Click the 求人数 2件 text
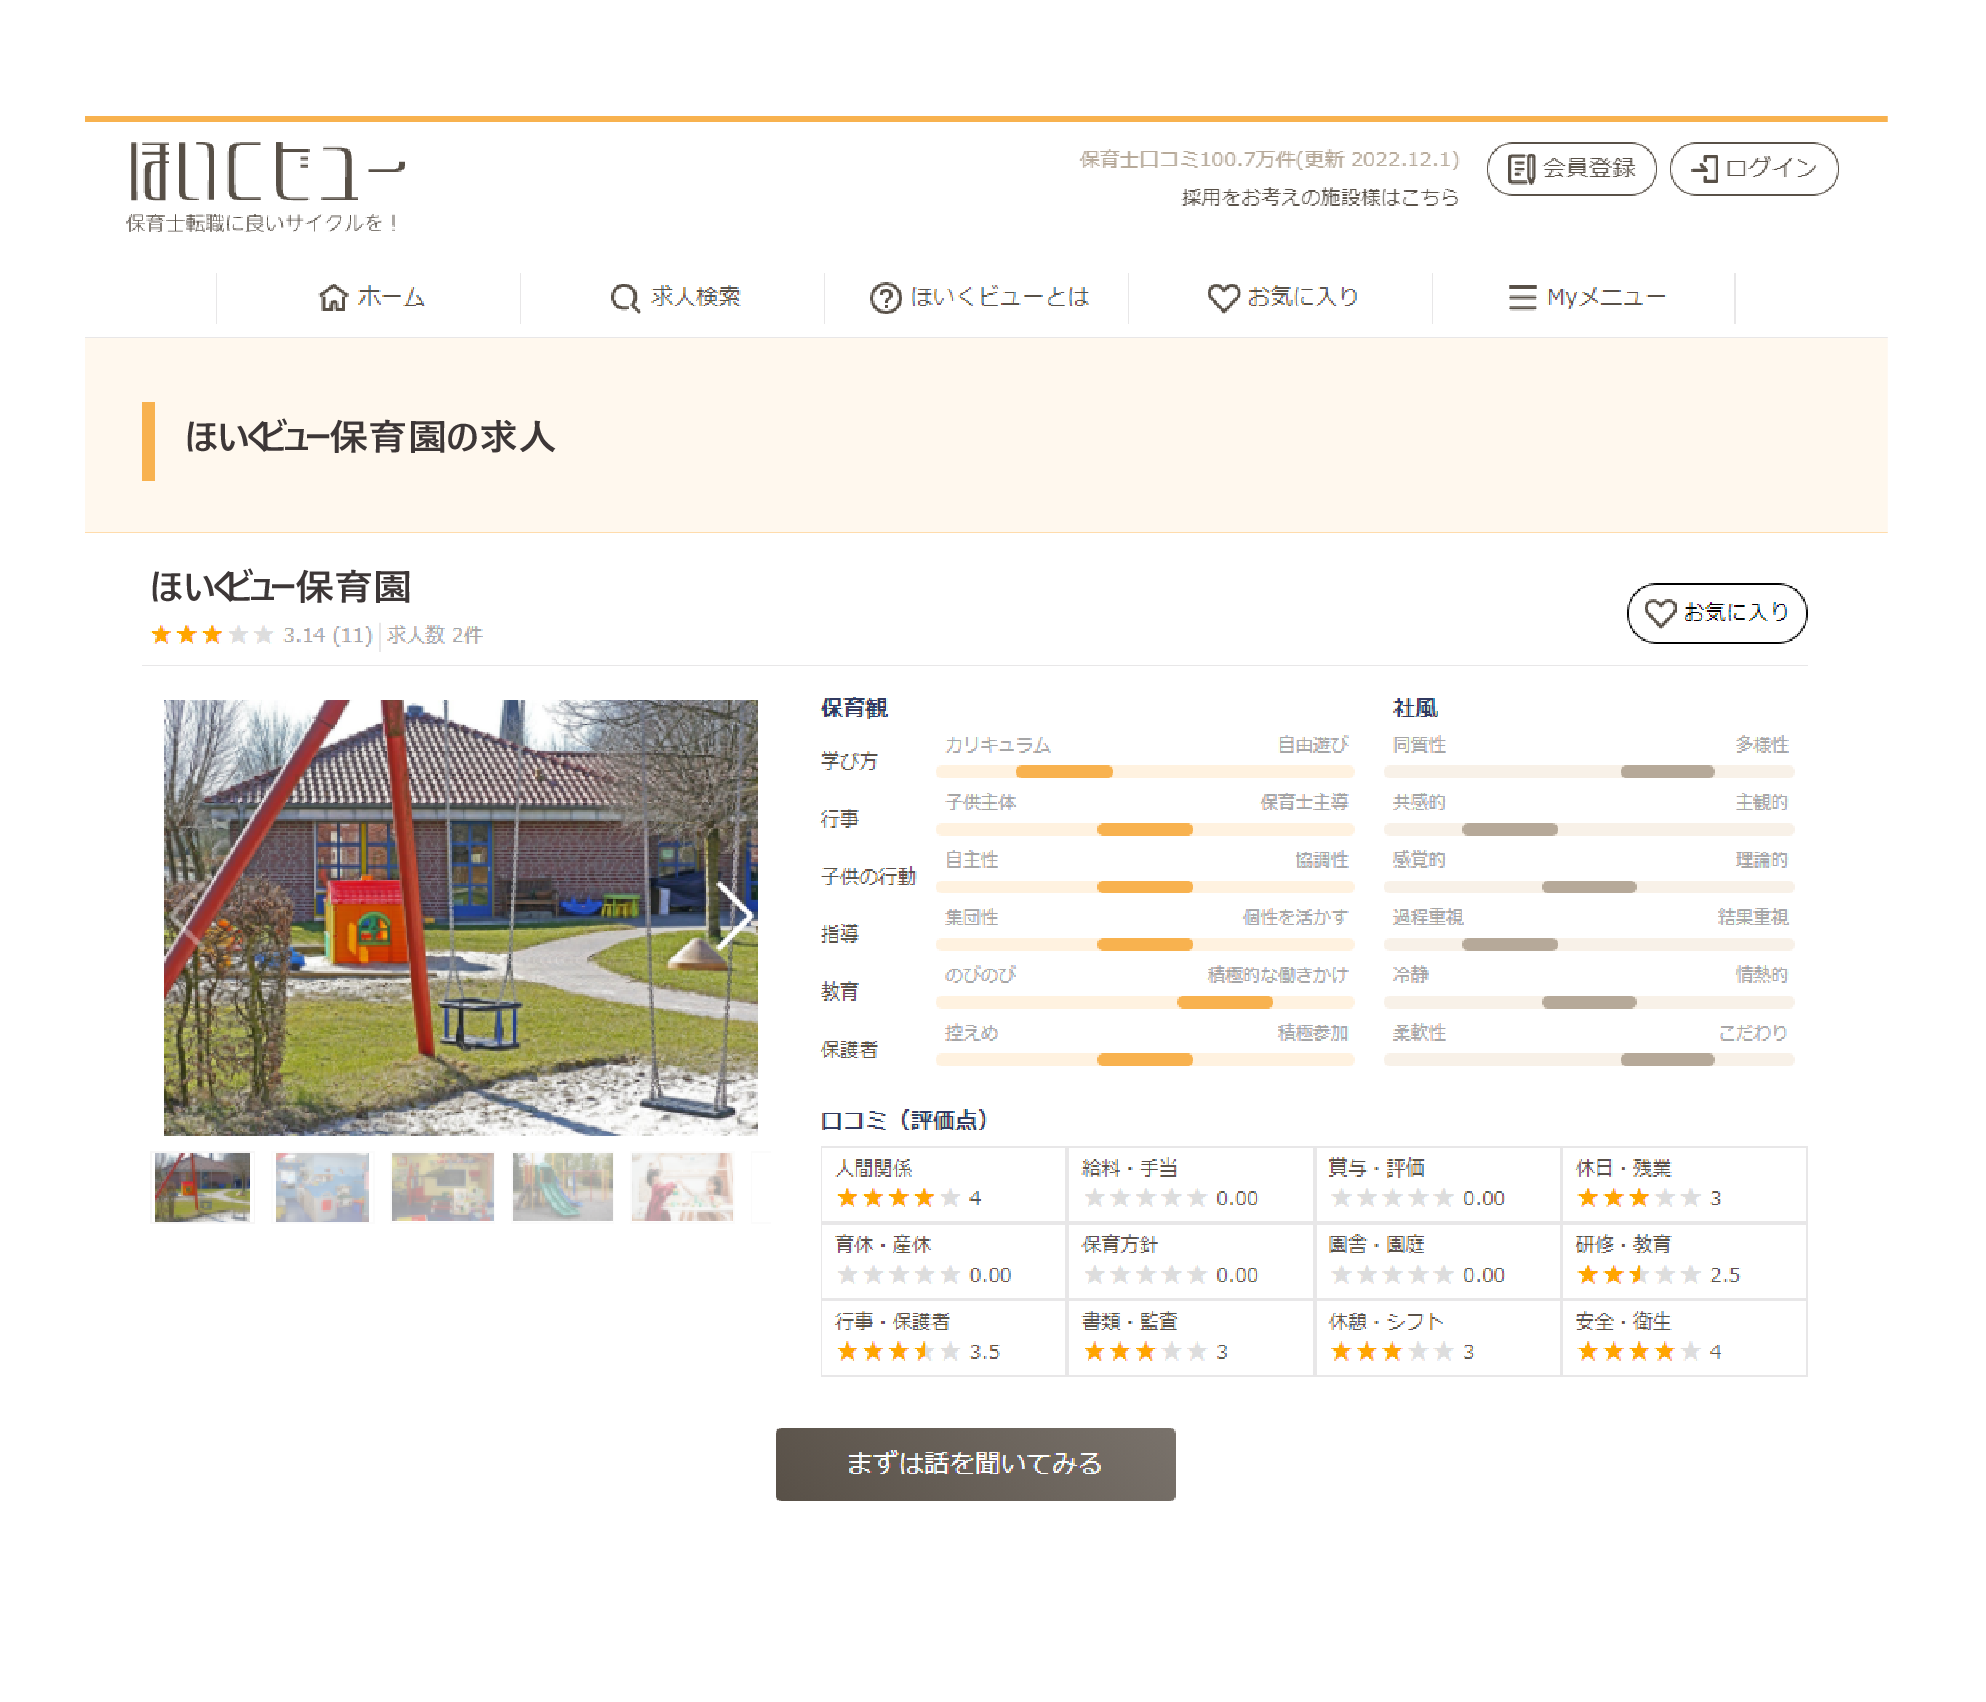Screen dimensions: 1986x1702 click(435, 635)
